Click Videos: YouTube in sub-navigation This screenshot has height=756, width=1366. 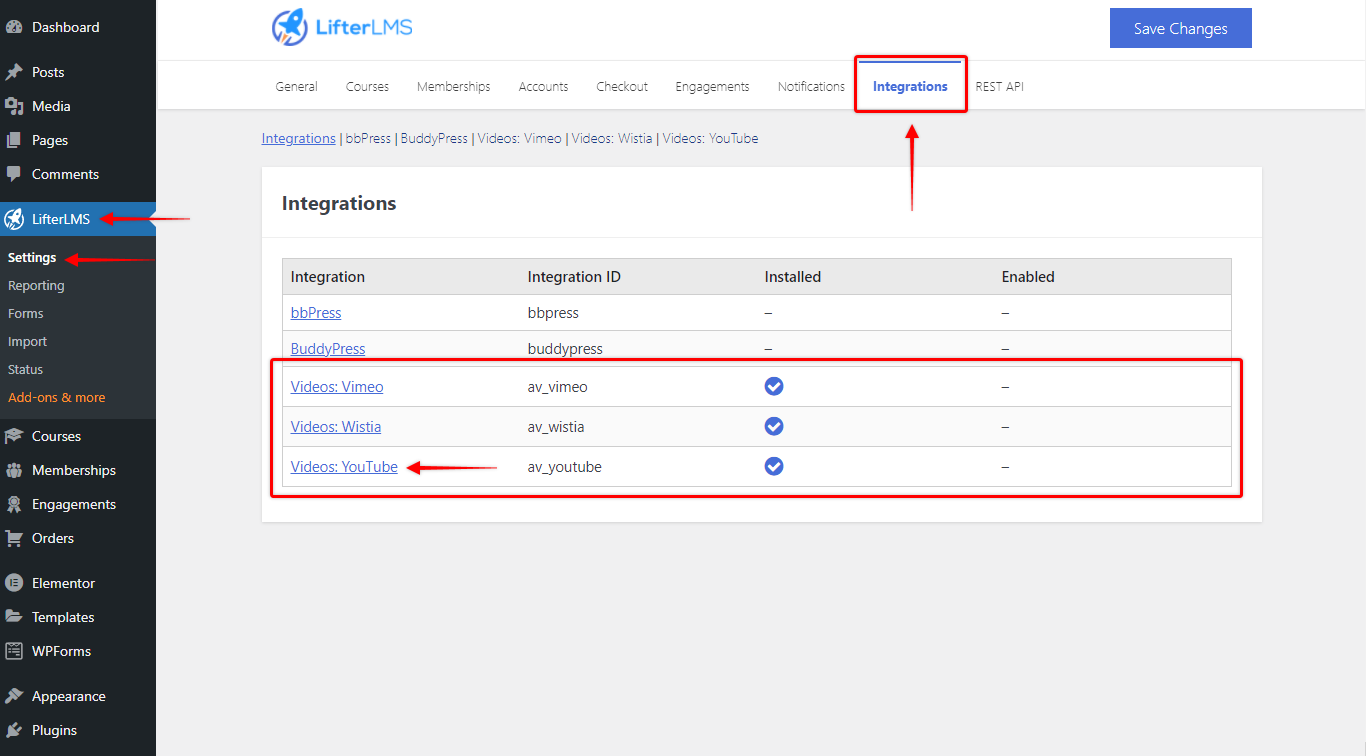710,139
